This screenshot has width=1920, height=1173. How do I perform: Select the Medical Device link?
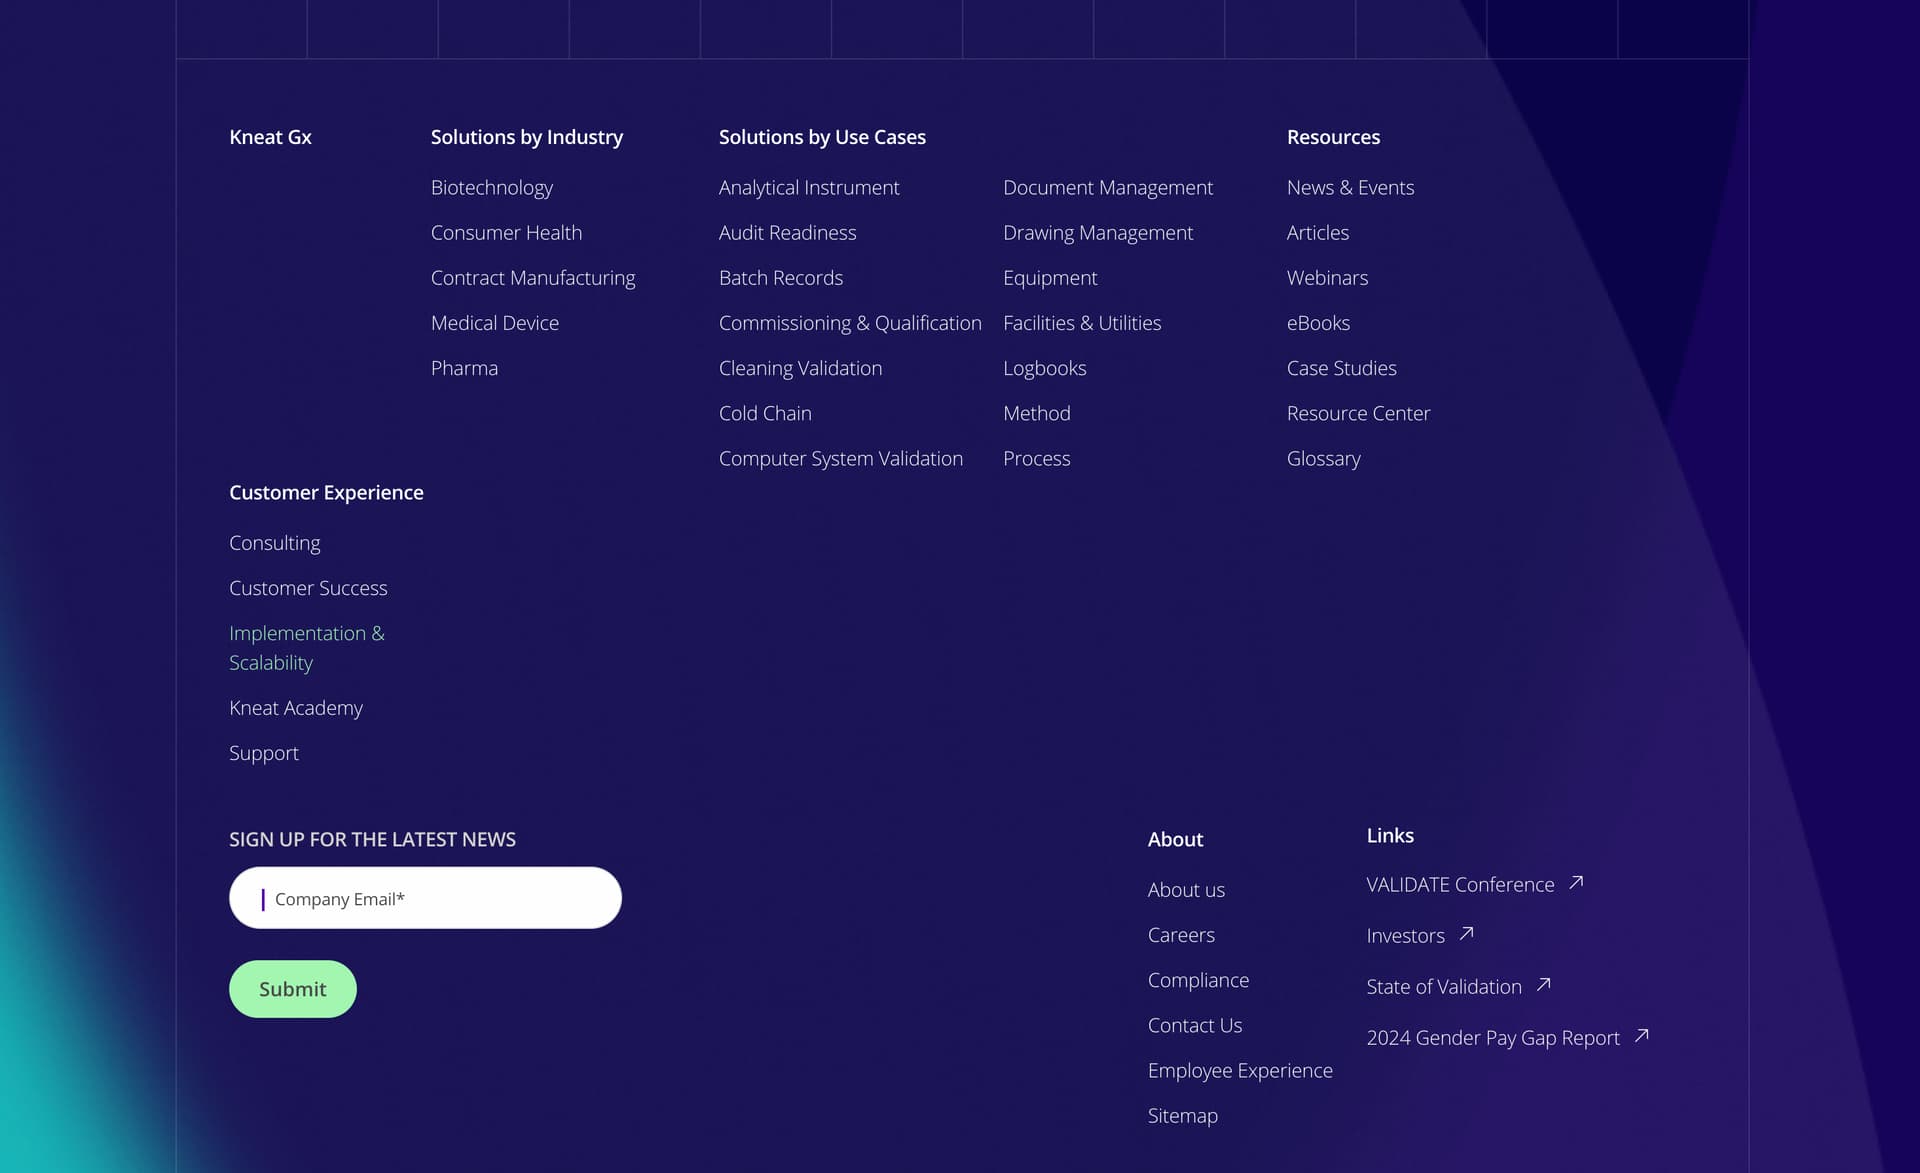click(x=495, y=323)
